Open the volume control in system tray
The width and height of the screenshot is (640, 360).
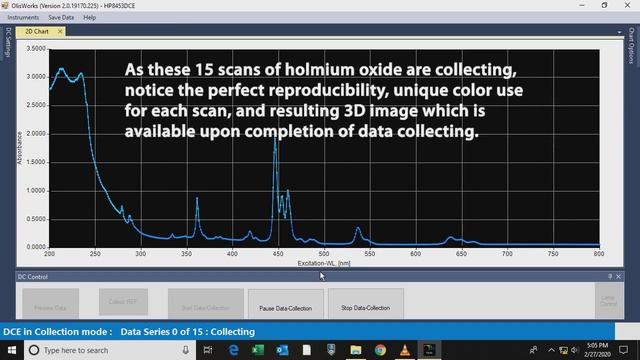(575, 350)
